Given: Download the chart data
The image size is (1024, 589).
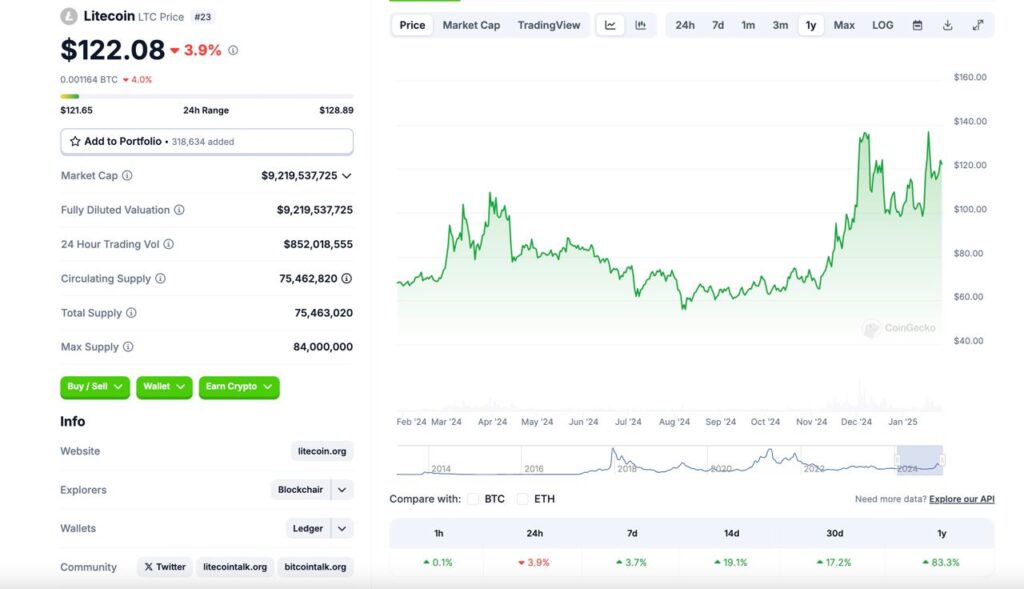Looking at the screenshot, I should (x=948, y=25).
